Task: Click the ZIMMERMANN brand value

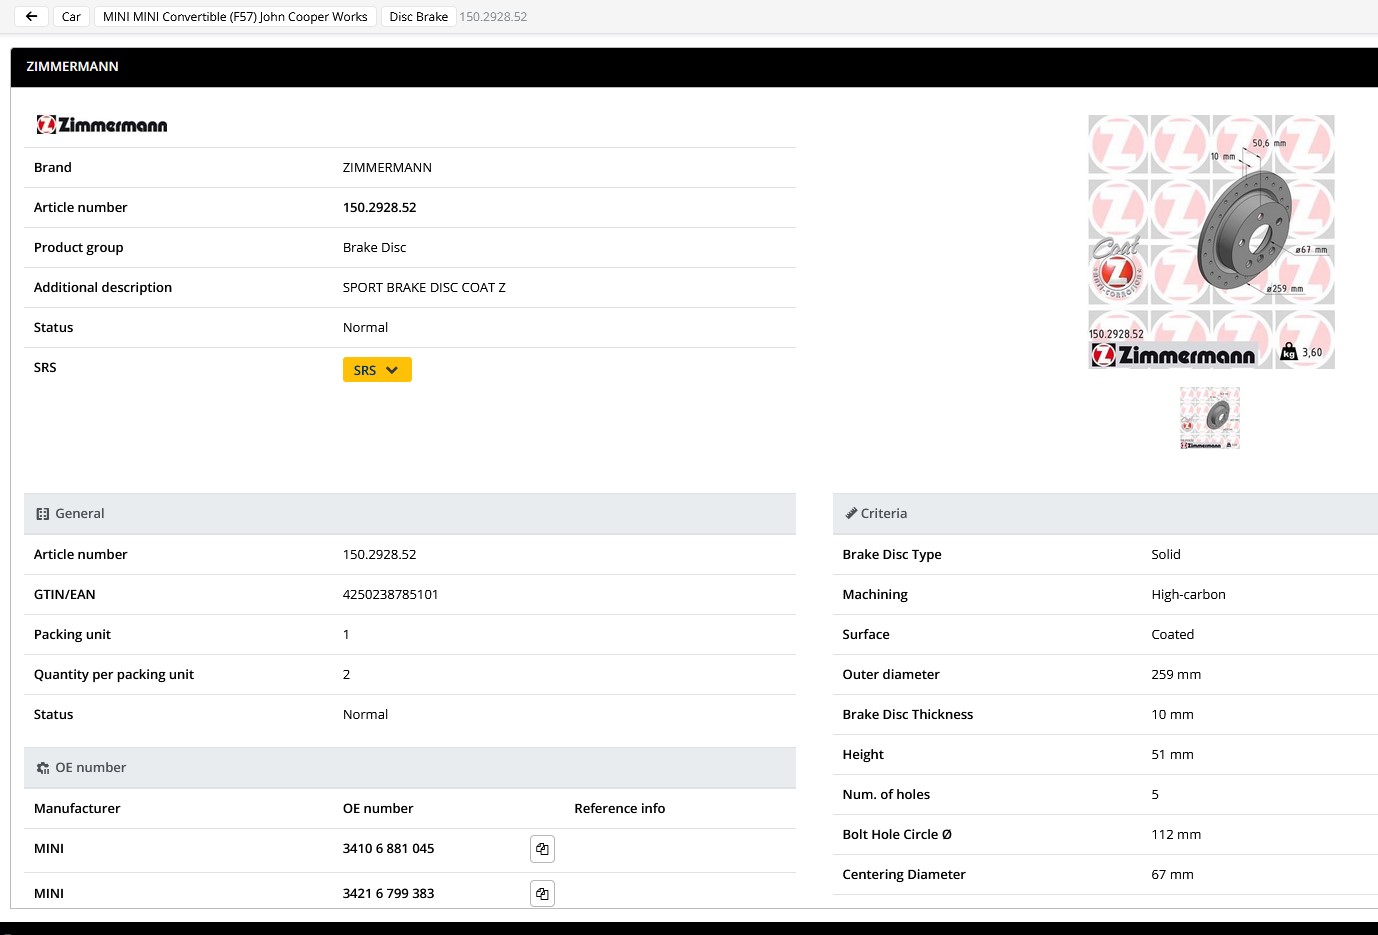Action: click(x=387, y=167)
